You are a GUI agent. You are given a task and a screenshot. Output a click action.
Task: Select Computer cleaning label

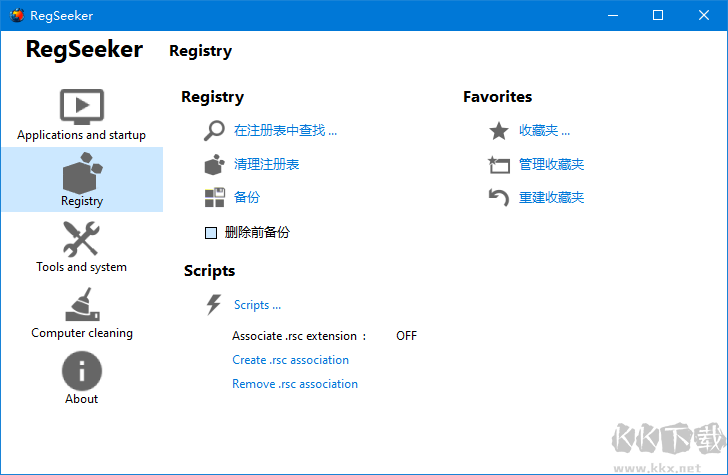click(82, 333)
